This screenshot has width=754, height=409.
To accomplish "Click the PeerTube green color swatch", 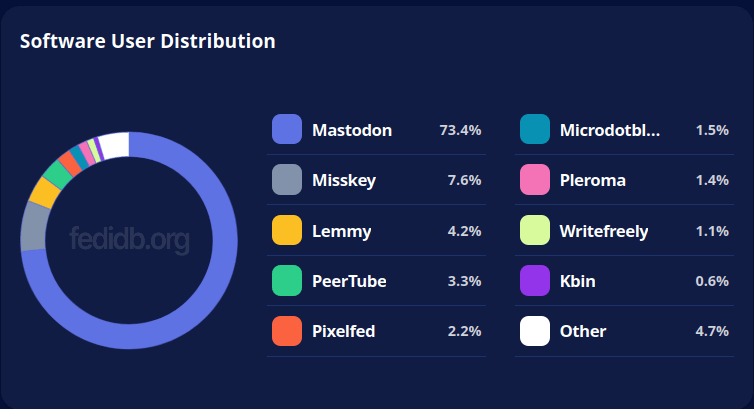I will click(287, 281).
